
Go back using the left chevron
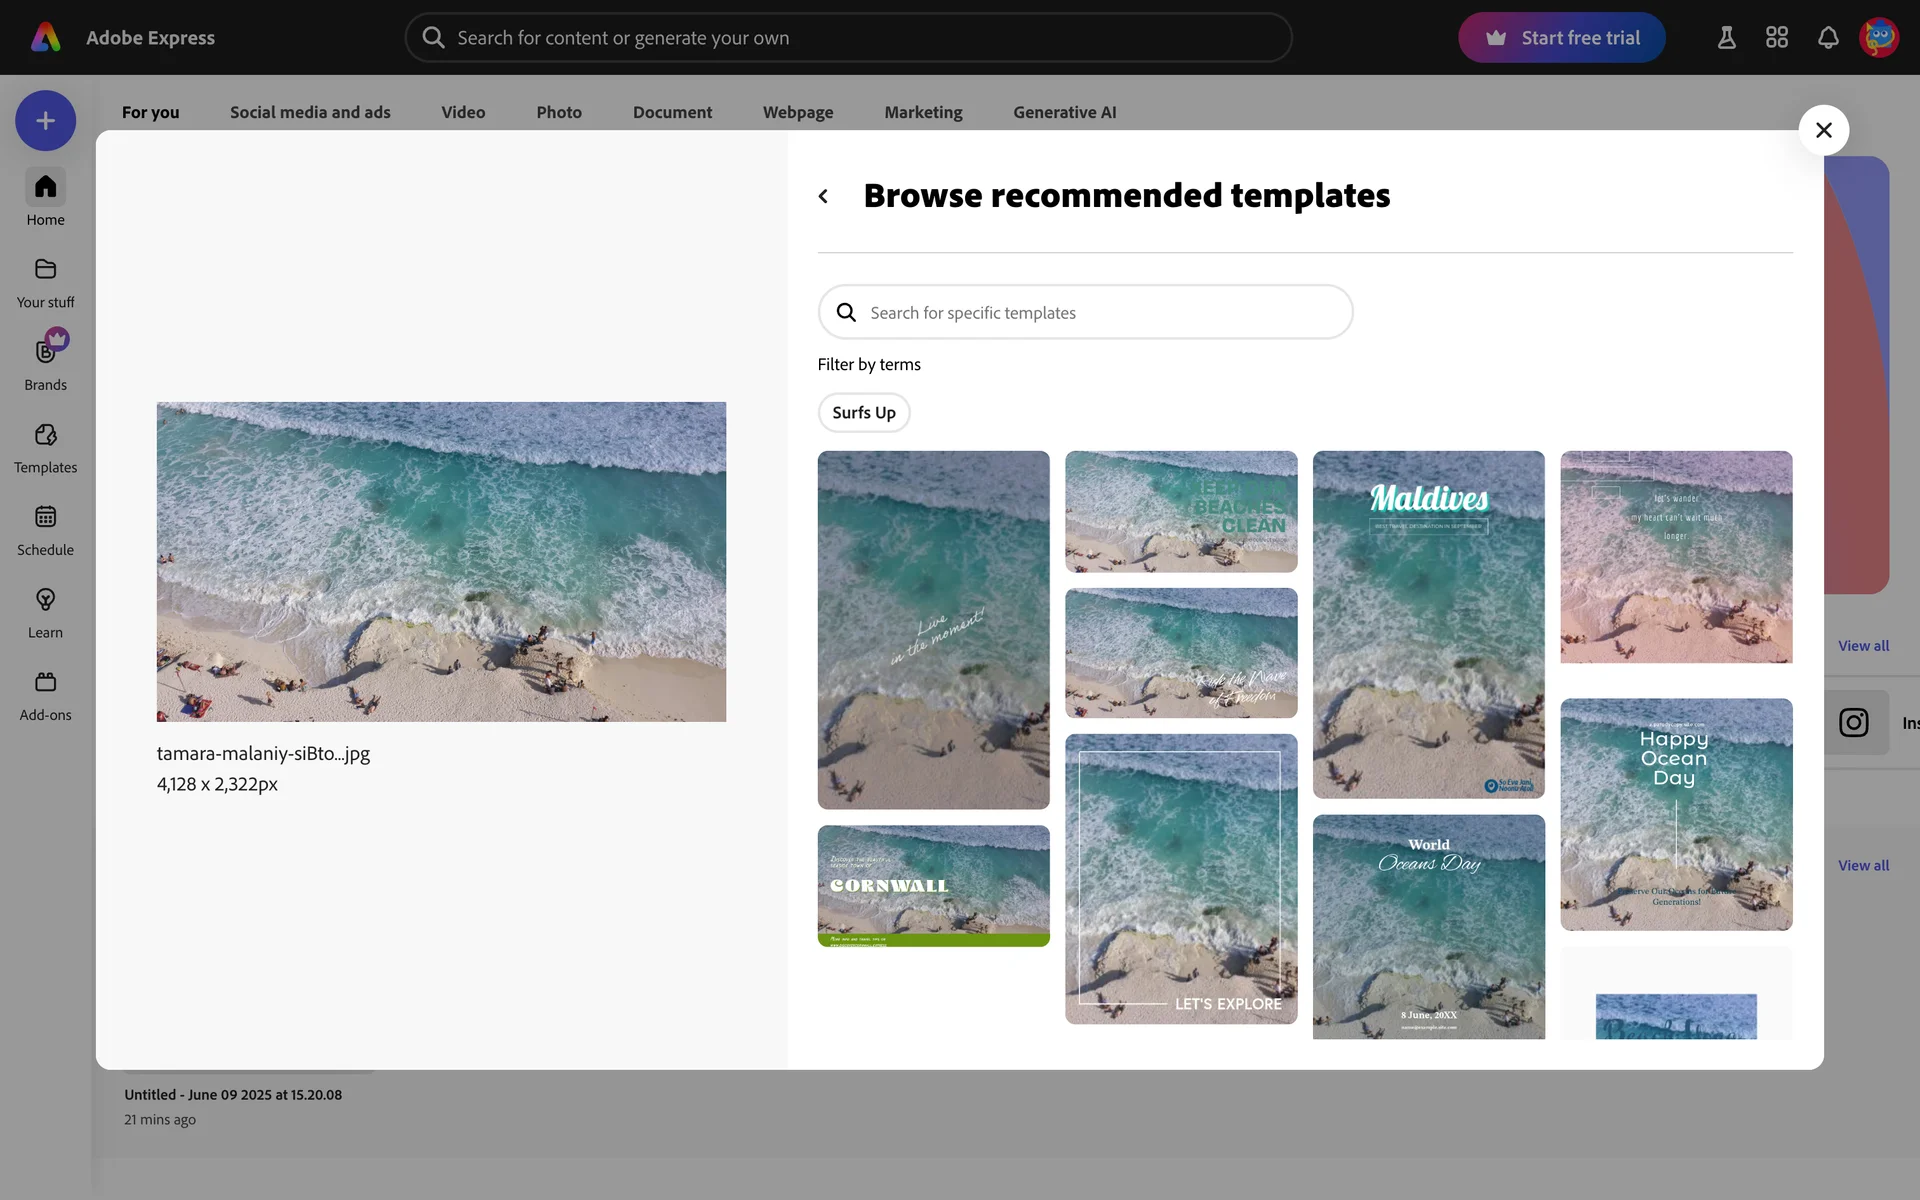coord(823,196)
